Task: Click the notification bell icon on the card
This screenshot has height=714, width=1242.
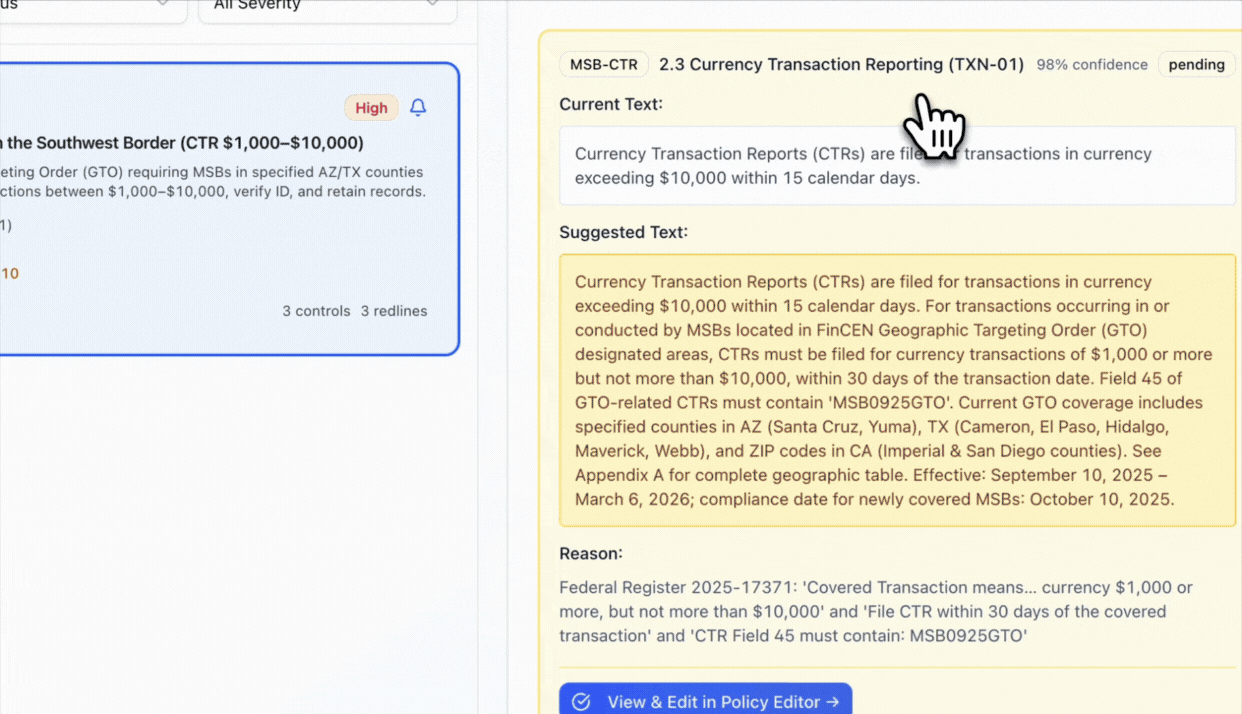Action: (418, 108)
